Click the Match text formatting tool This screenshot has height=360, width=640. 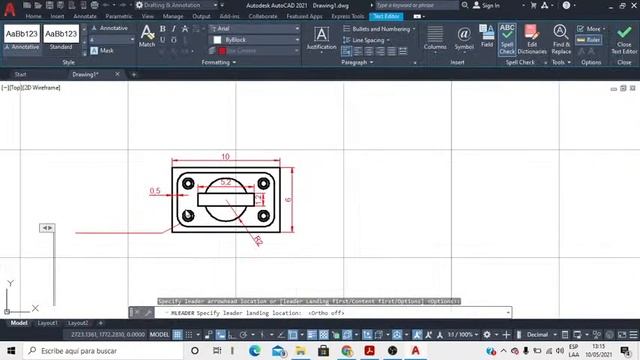tap(147, 36)
